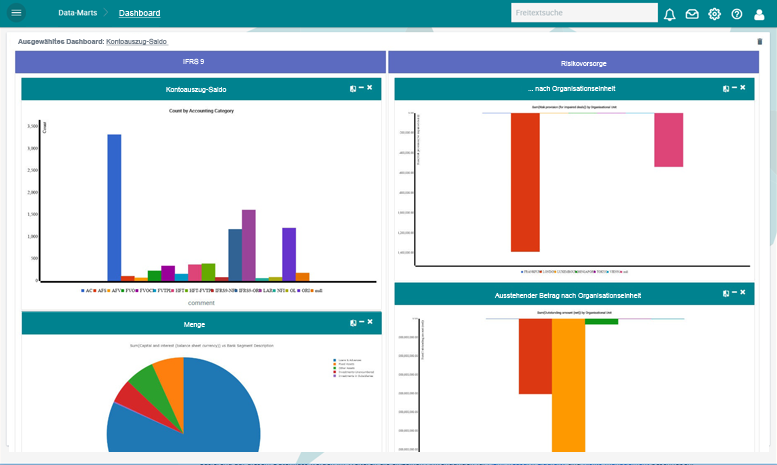Close the Menge widget
777x465 pixels.
(x=370, y=322)
